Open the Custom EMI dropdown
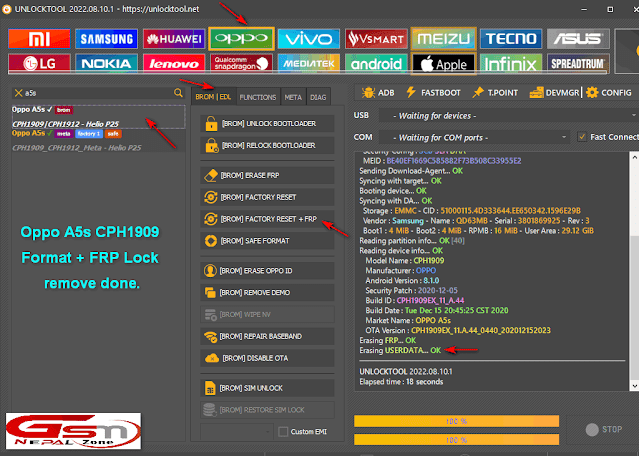Screen dimensions: 639x456 [237, 432]
